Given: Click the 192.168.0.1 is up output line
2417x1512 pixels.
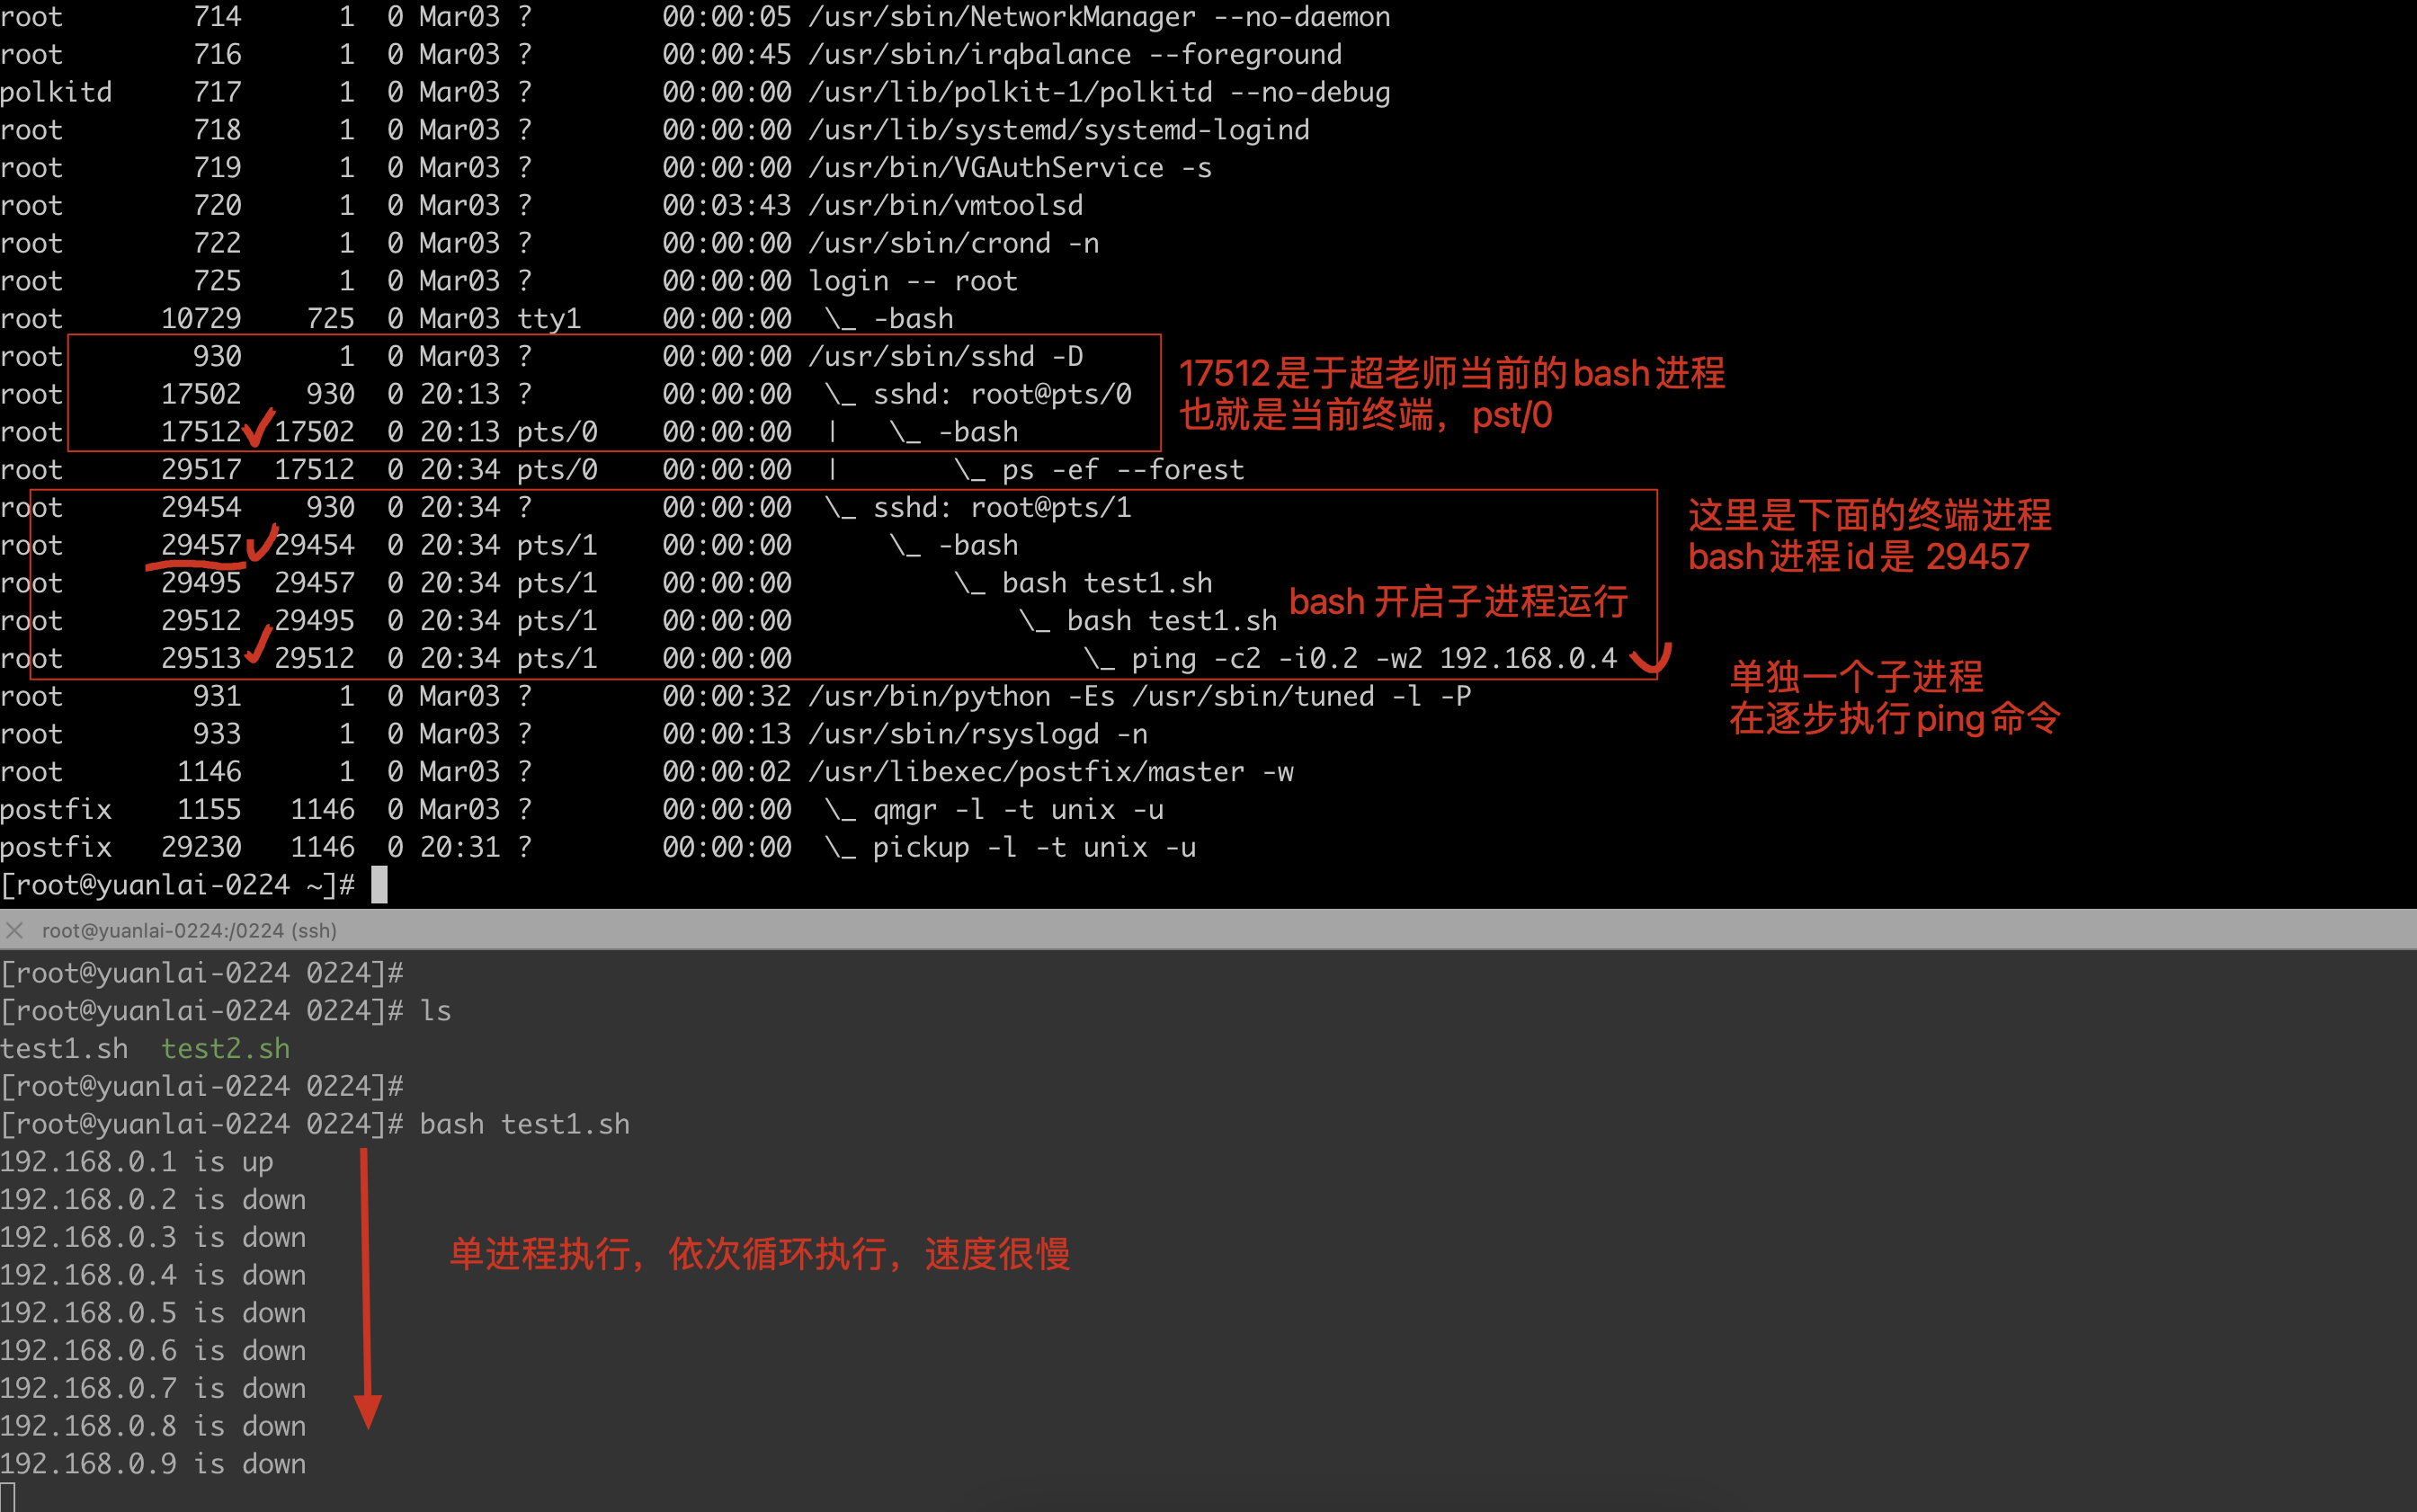Looking at the screenshot, I should click(x=137, y=1161).
